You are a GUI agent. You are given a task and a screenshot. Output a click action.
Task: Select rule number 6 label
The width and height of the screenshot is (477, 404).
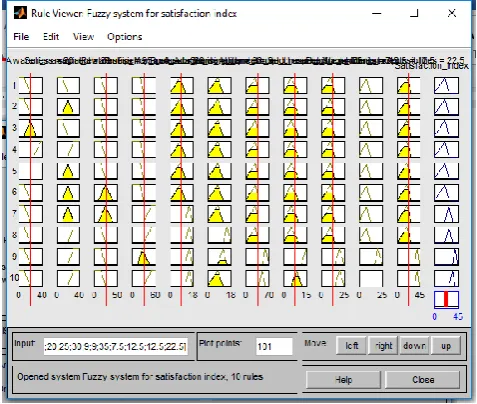[14, 192]
